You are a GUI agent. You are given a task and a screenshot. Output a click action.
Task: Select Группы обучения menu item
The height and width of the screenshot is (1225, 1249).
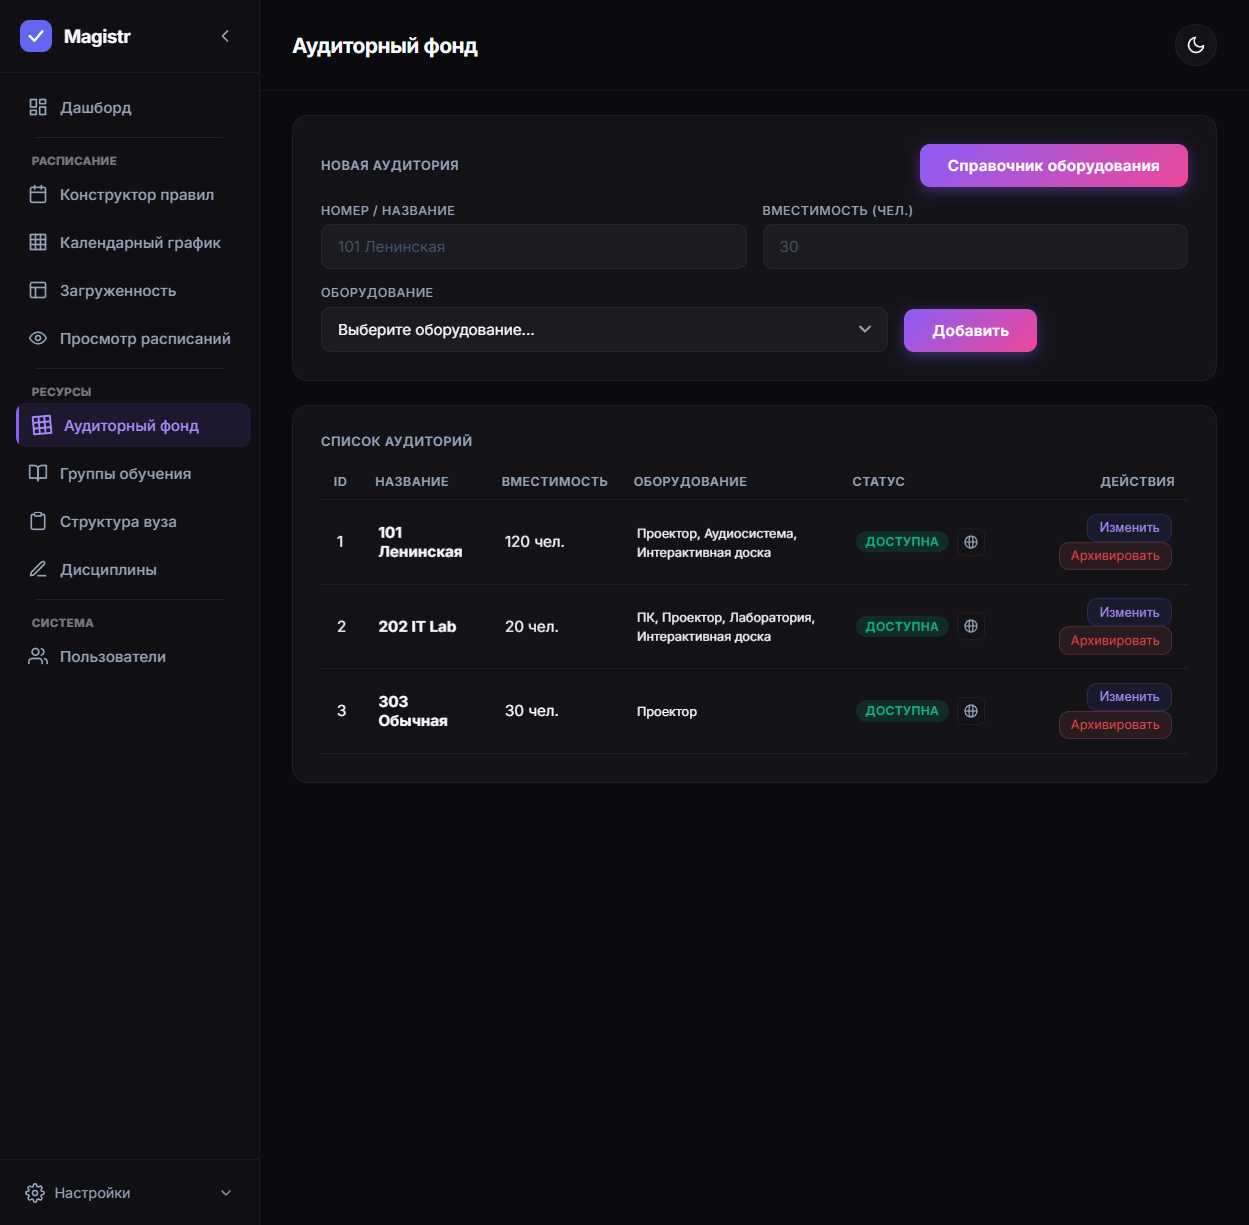click(x=133, y=473)
